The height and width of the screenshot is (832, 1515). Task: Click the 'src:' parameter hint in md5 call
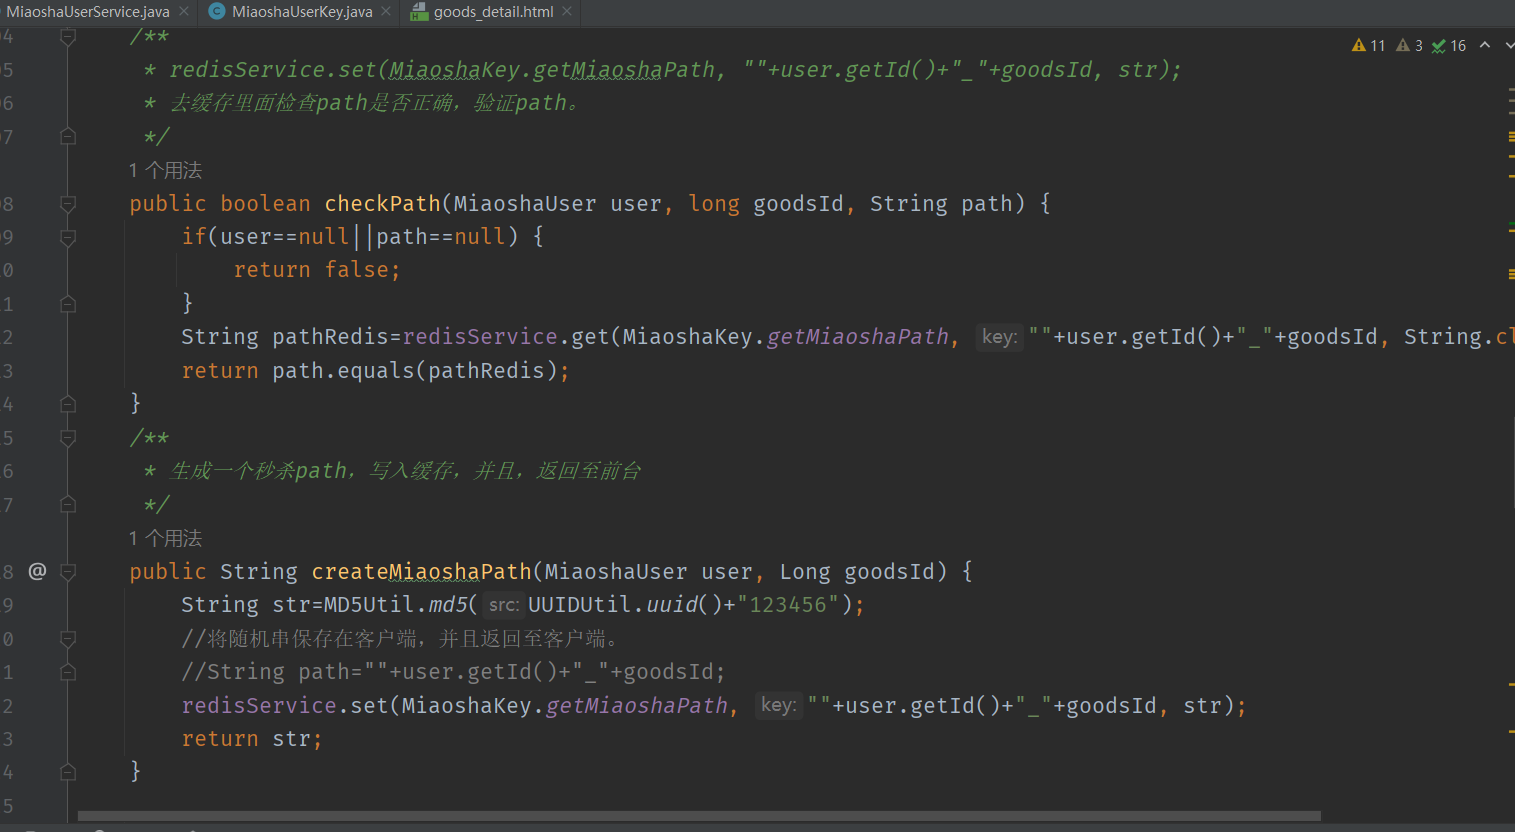tap(503, 605)
